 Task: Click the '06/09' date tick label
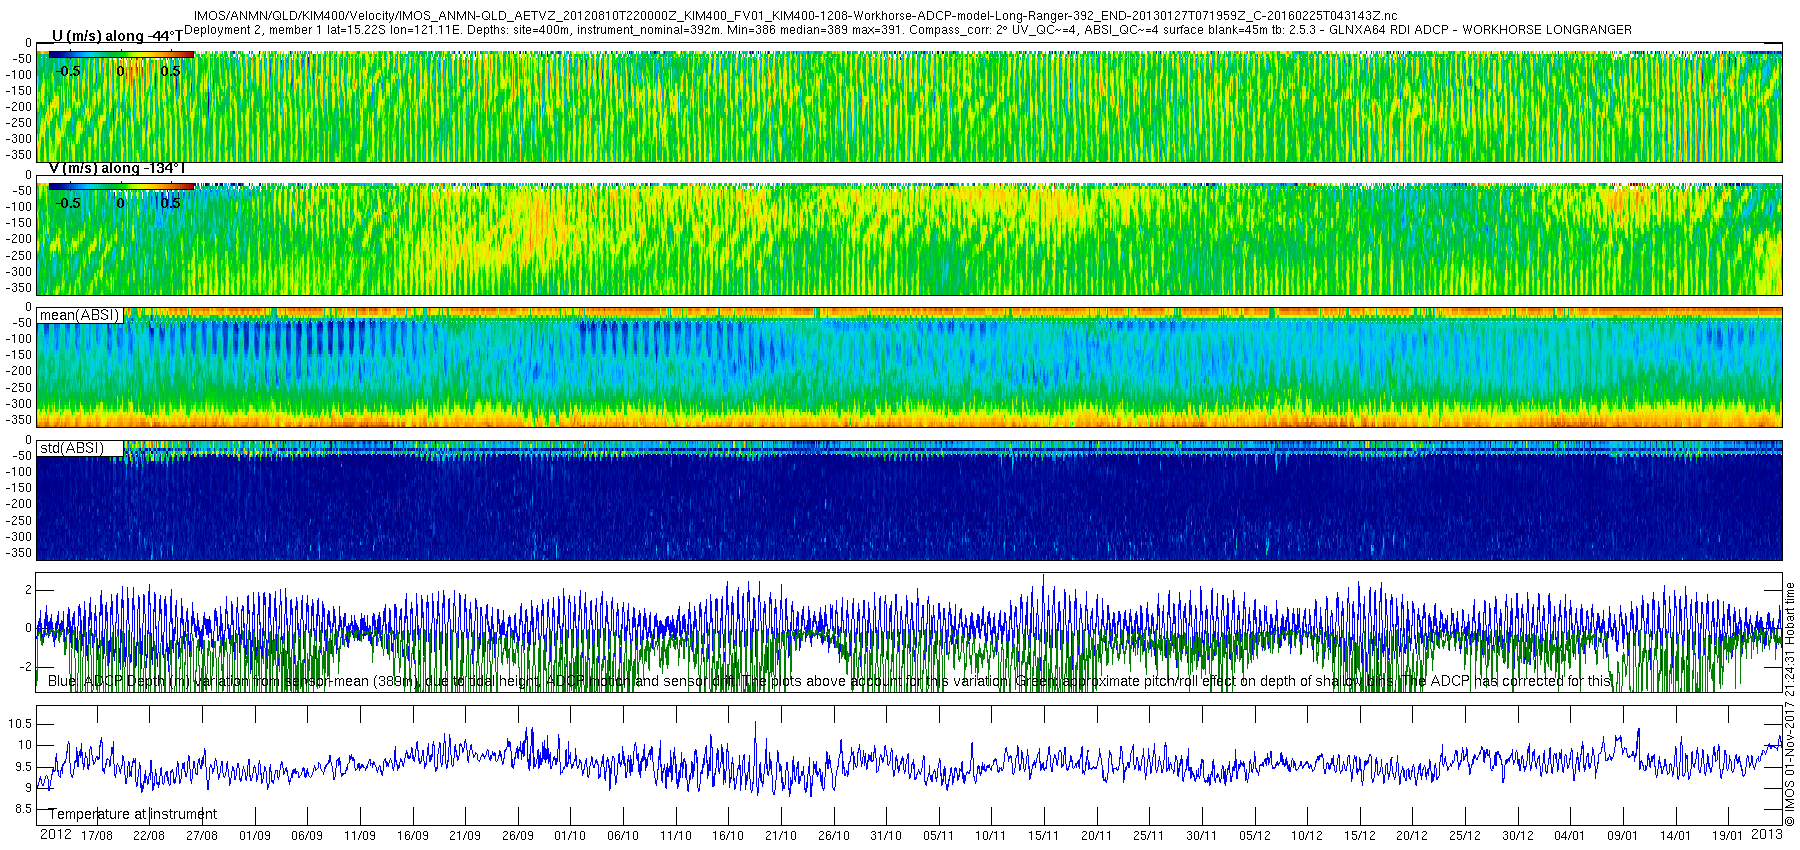pos(307,836)
